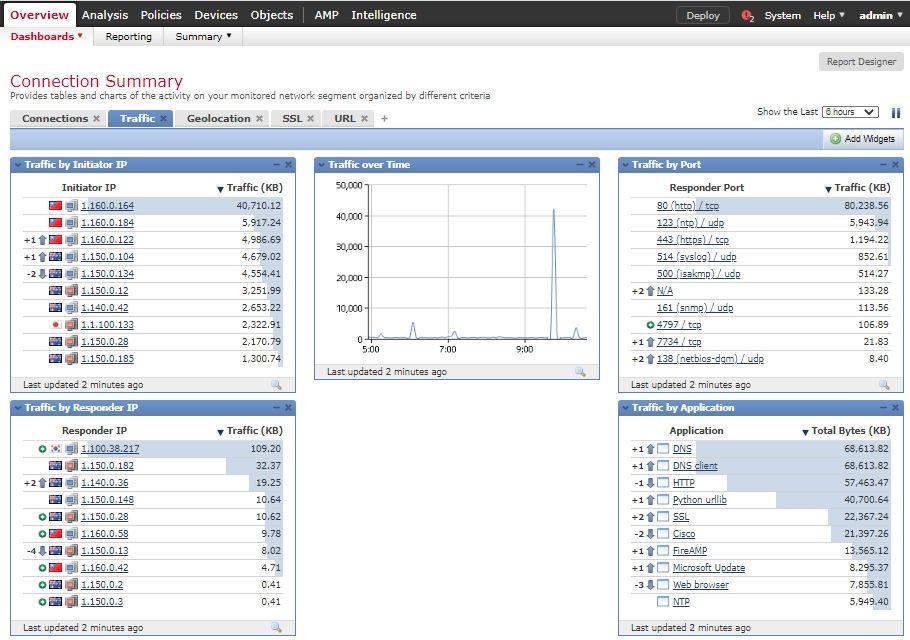Viewport: 910px width, 640px height.
Task: Open the Summary dropdown menu
Action: [x=203, y=37]
